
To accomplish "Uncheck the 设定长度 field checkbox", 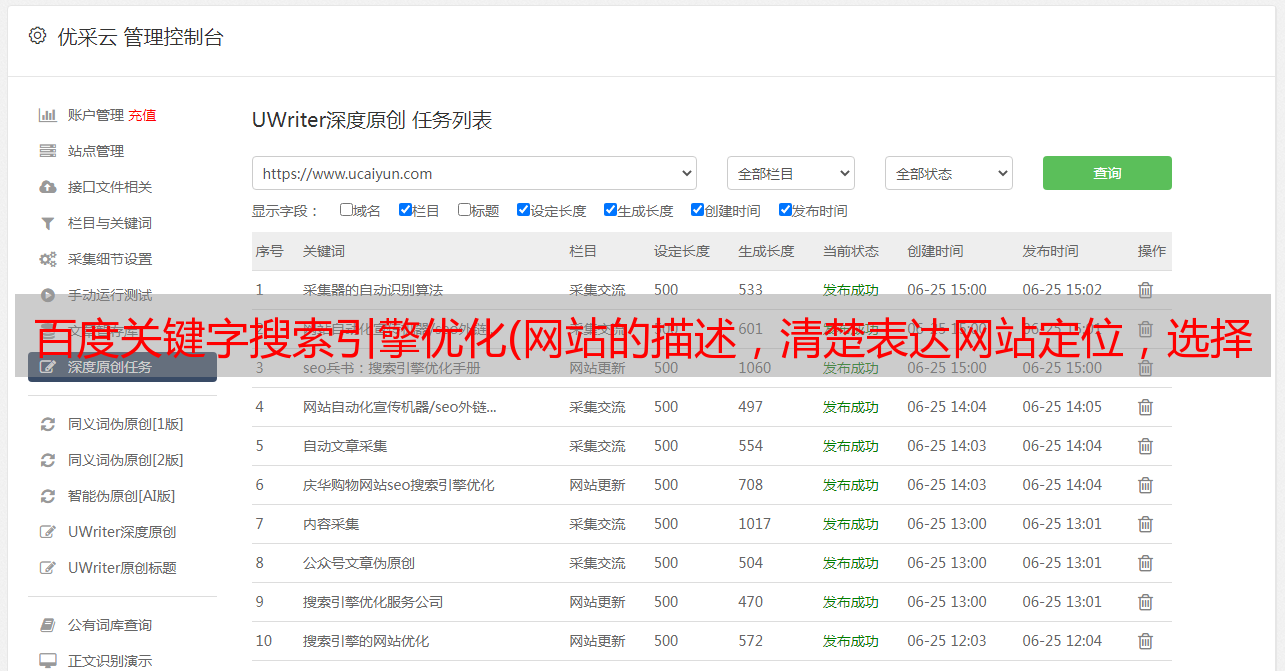I will 523,210.
